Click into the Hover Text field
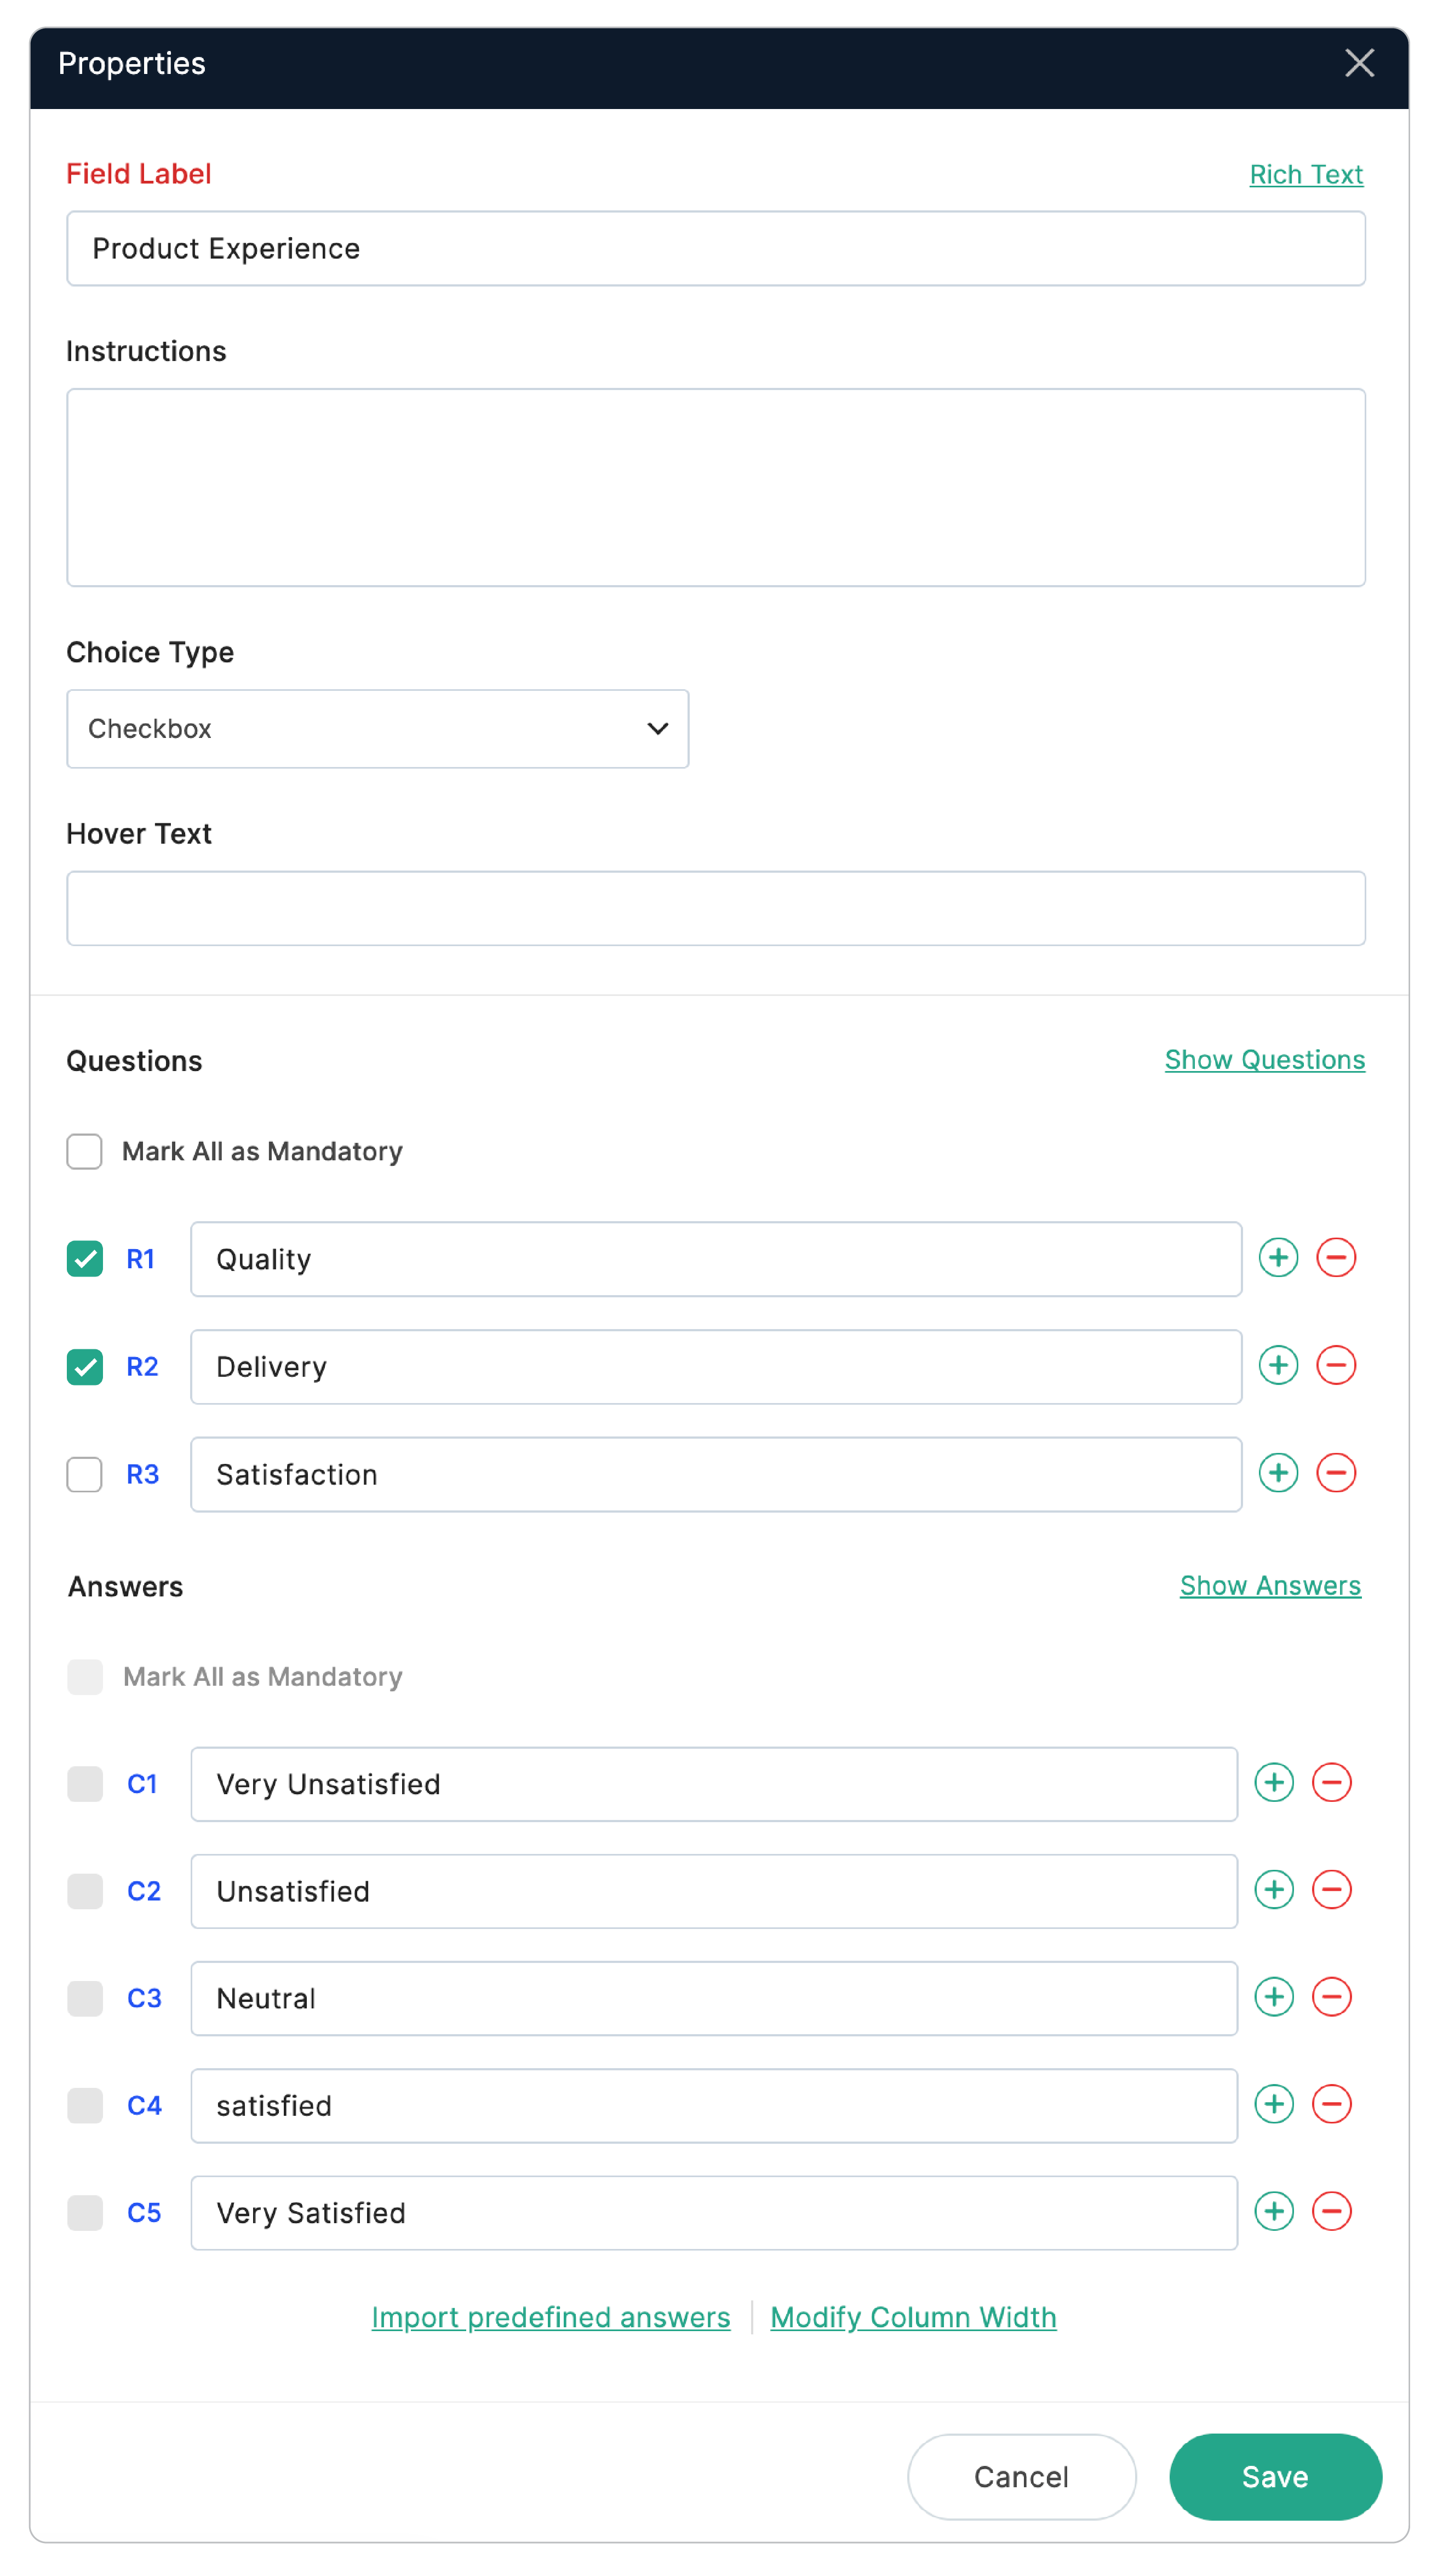The width and height of the screenshot is (1443, 2576). click(x=715, y=908)
